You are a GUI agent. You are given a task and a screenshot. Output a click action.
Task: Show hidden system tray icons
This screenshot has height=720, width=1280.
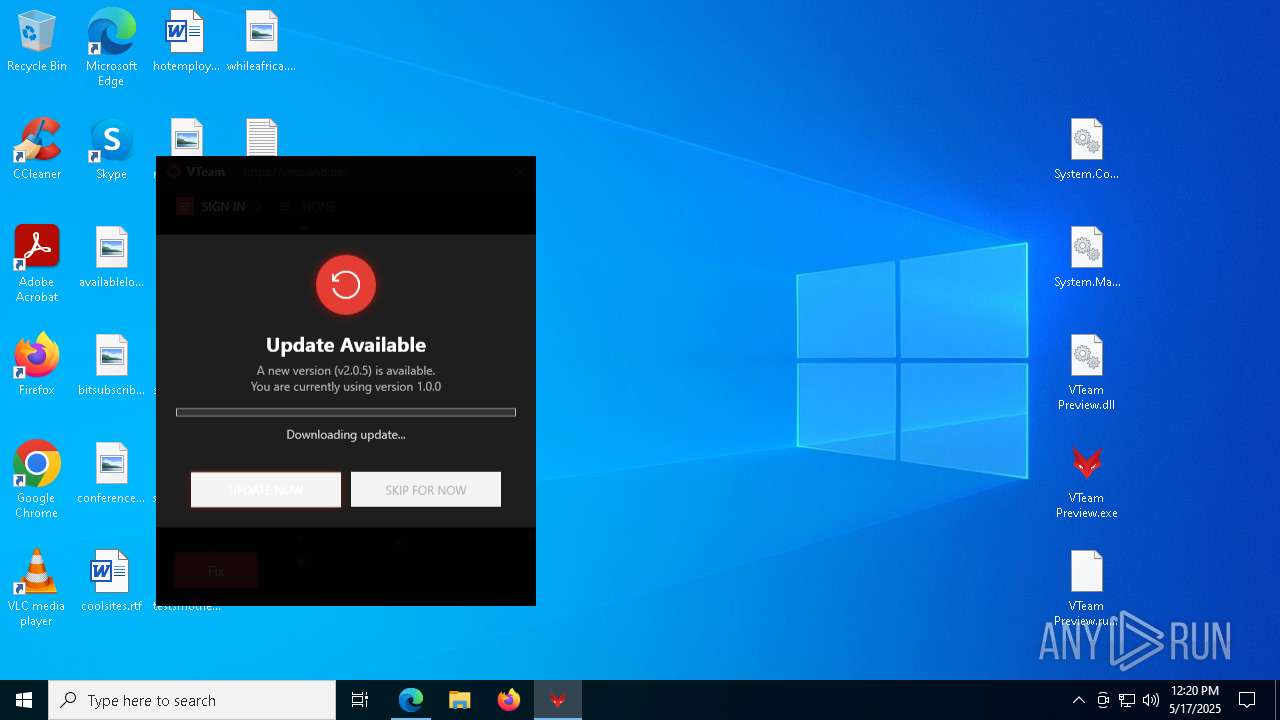click(1078, 700)
